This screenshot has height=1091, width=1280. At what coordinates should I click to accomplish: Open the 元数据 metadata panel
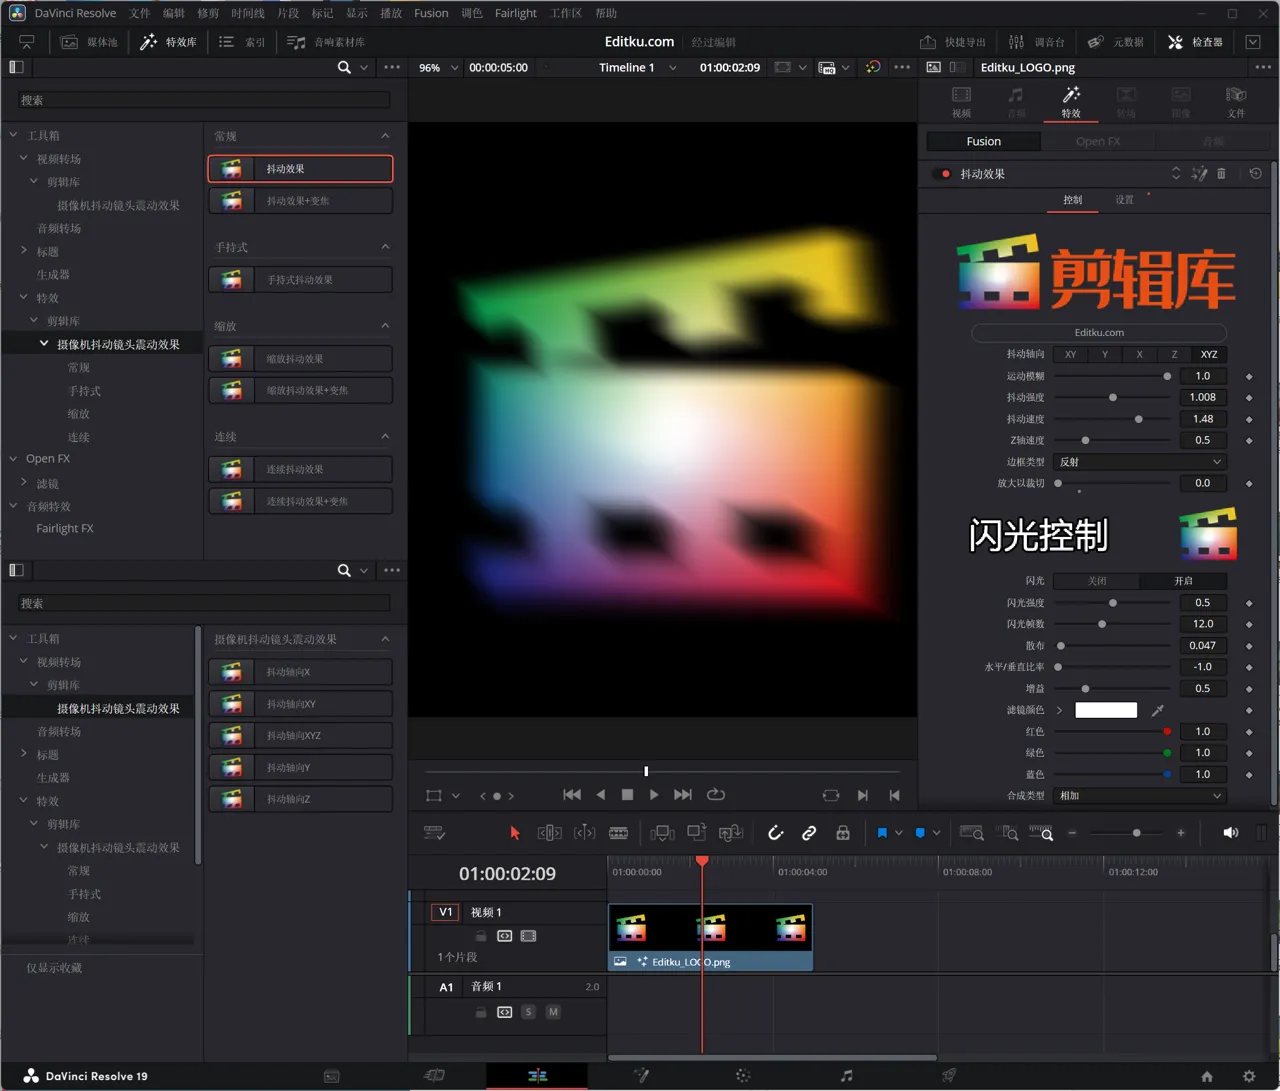point(1116,42)
